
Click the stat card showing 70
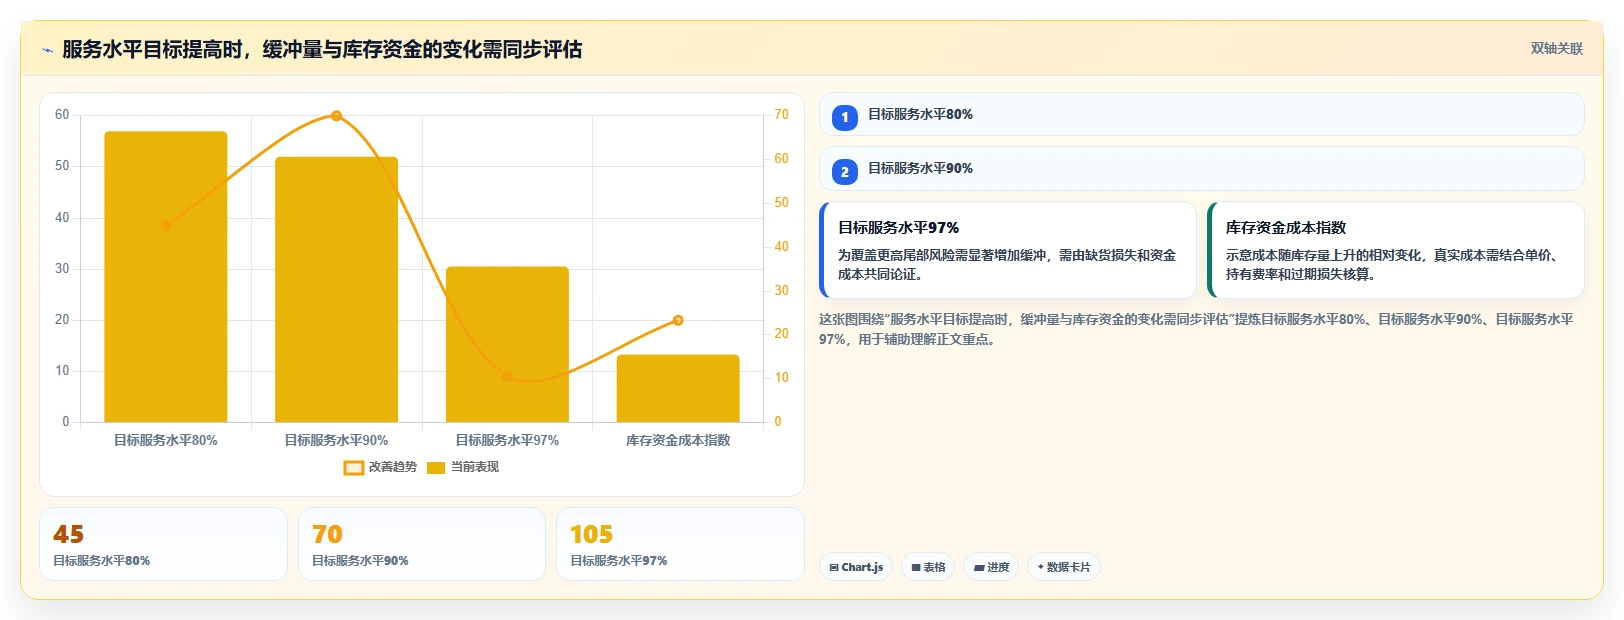(422, 544)
